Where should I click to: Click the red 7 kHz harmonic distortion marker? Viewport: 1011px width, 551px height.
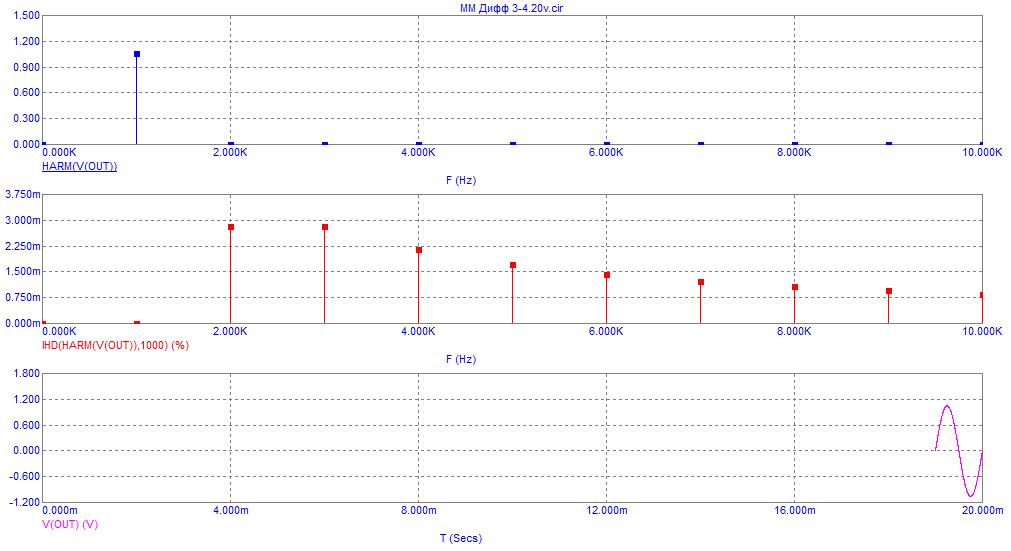tap(701, 282)
